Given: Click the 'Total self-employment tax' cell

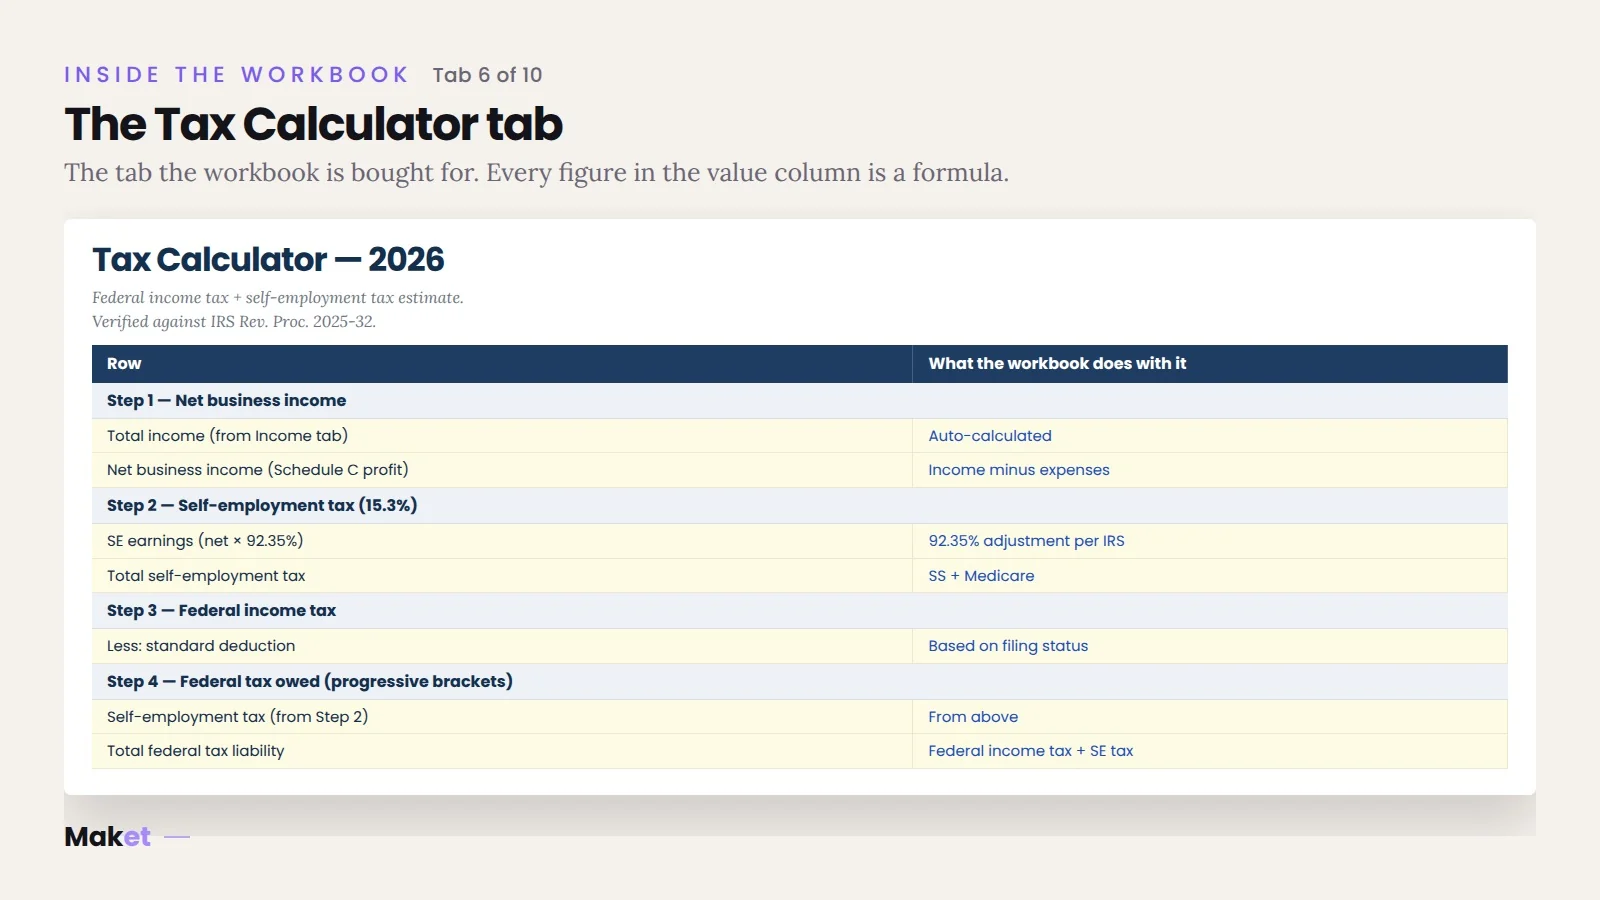Looking at the screenshot, I should coord(502,576).
